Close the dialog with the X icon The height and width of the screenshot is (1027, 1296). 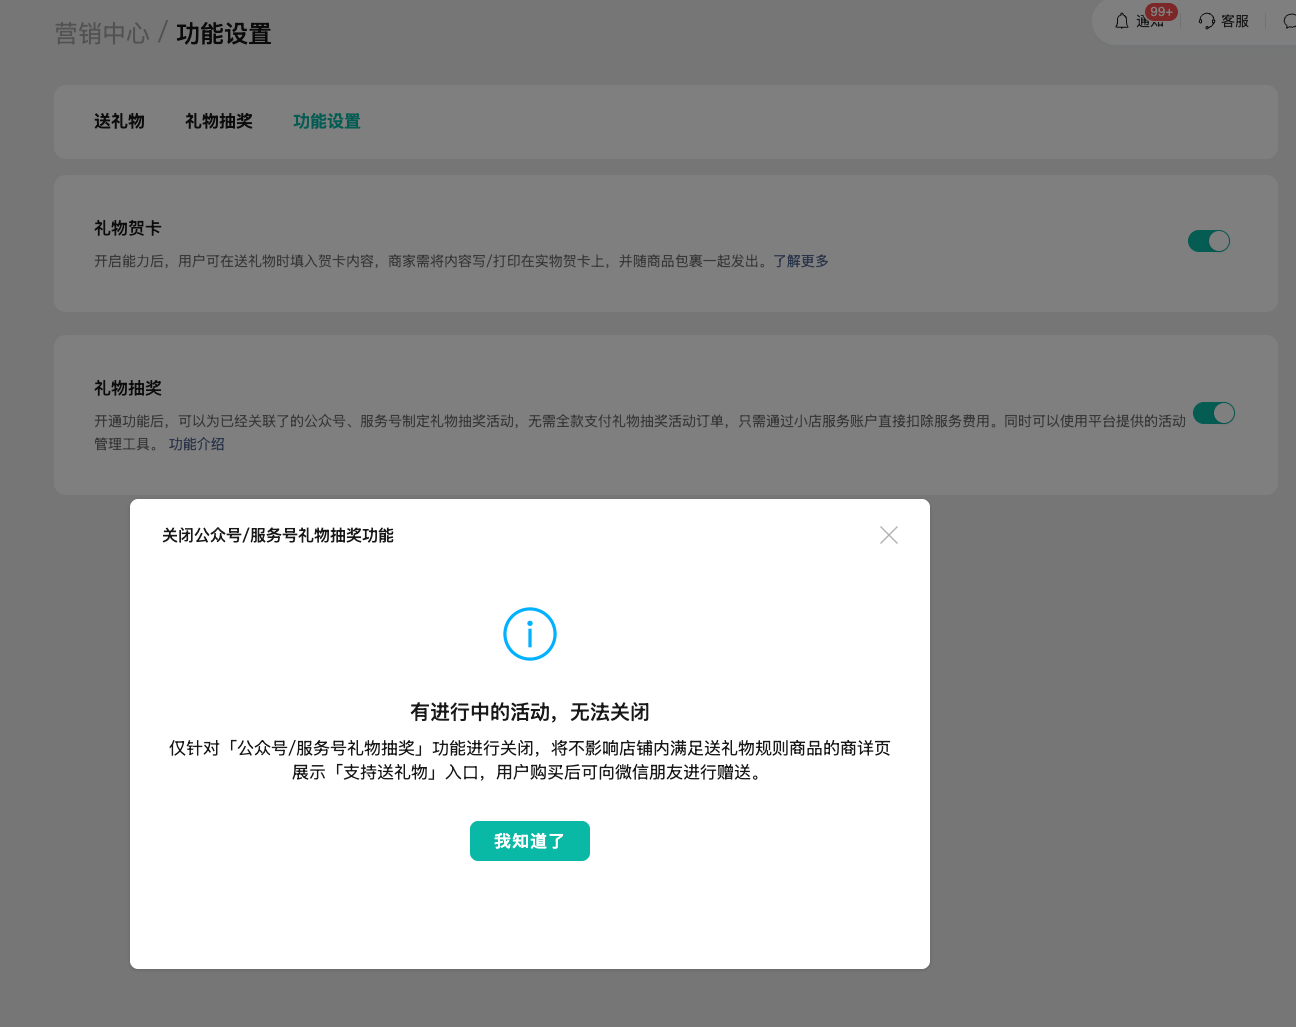click(x=889, y=535)
